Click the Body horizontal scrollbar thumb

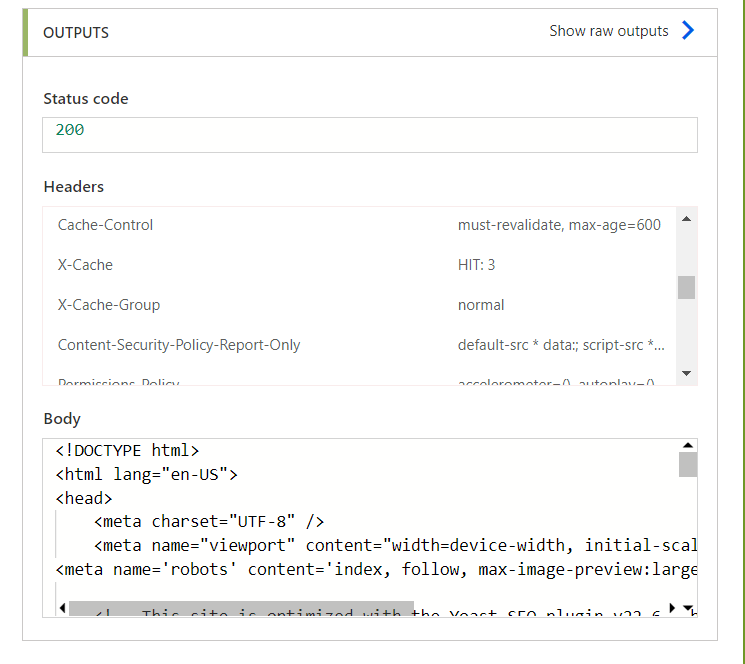pos(241,608)
